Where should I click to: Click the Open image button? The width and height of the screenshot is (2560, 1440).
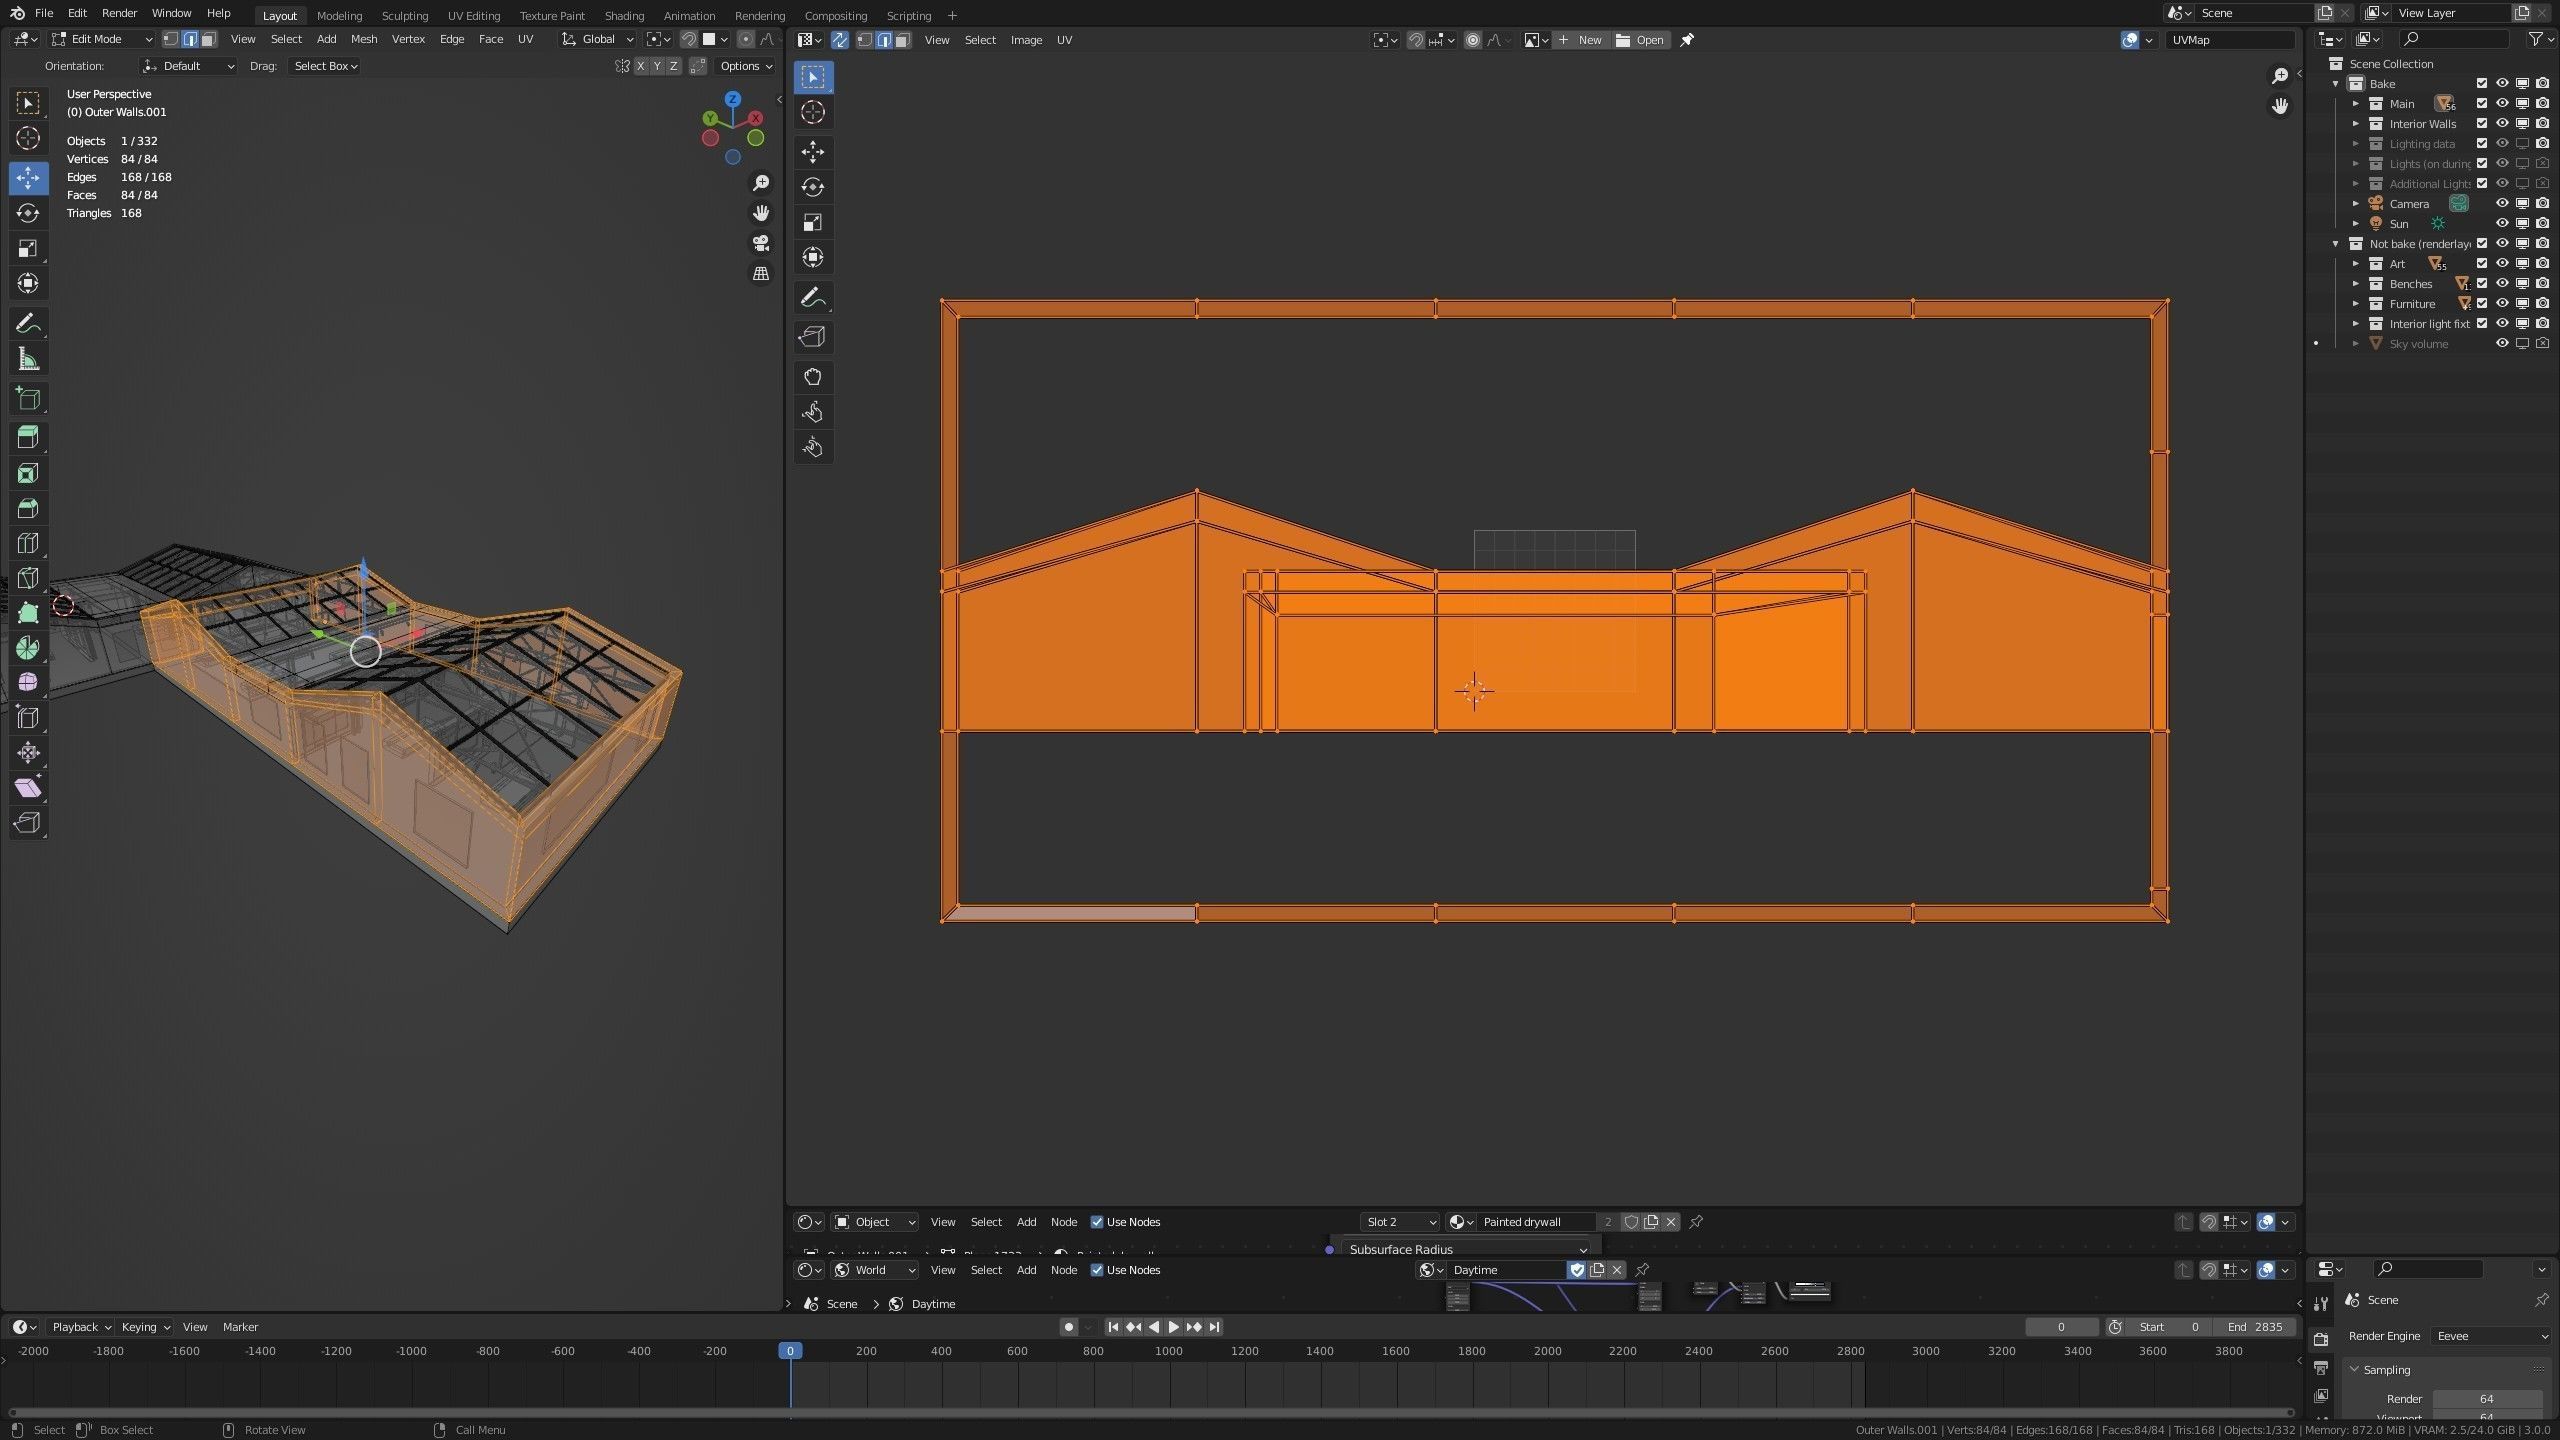[1640, 40]
